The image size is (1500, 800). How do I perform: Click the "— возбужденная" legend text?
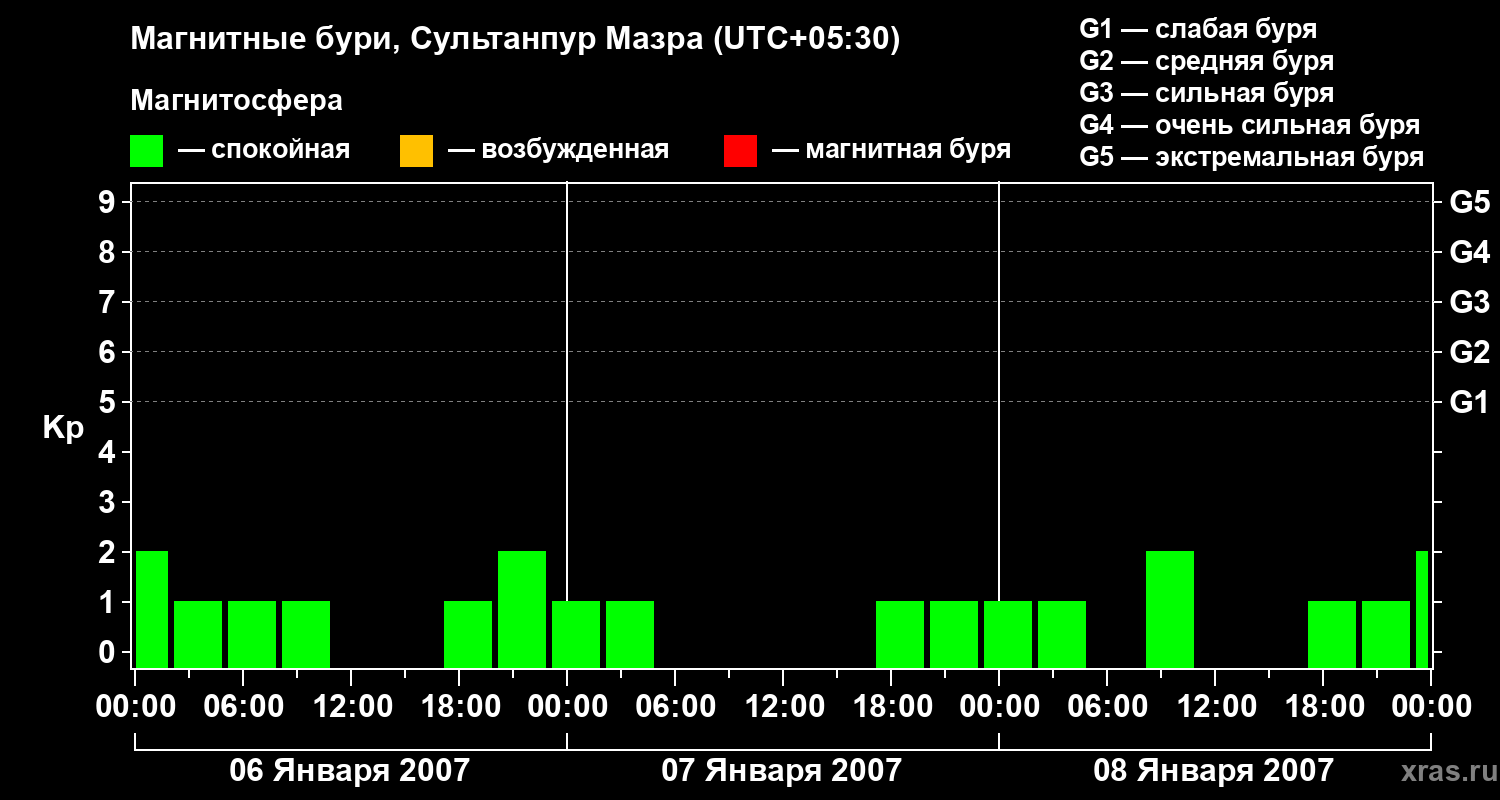coord(558,151)
